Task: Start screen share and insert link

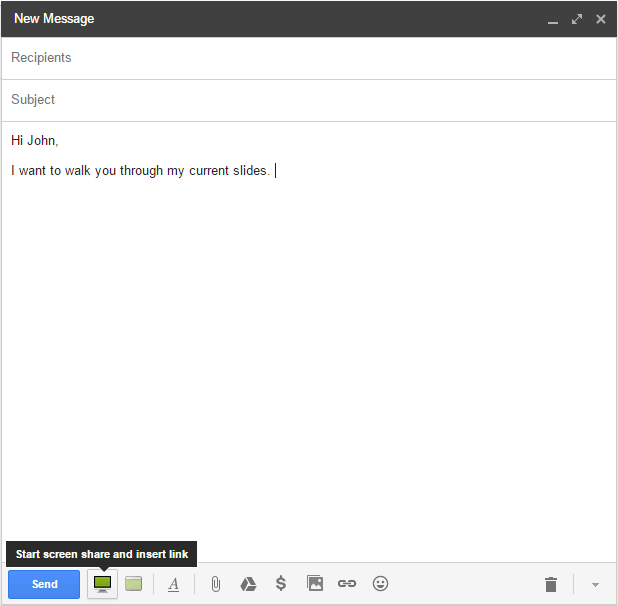Action: pyautogui.click(x=102, y=584)
